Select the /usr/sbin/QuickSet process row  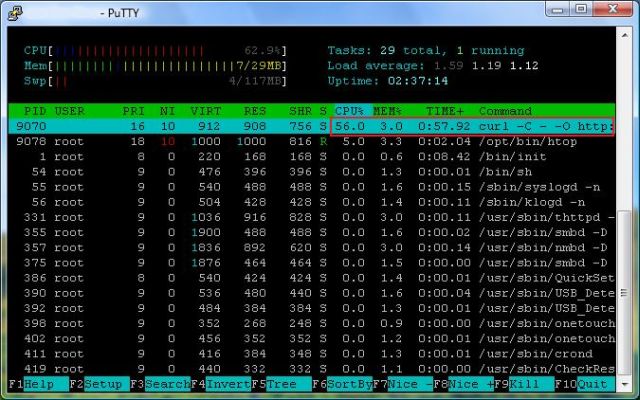(x=311, y=278)
